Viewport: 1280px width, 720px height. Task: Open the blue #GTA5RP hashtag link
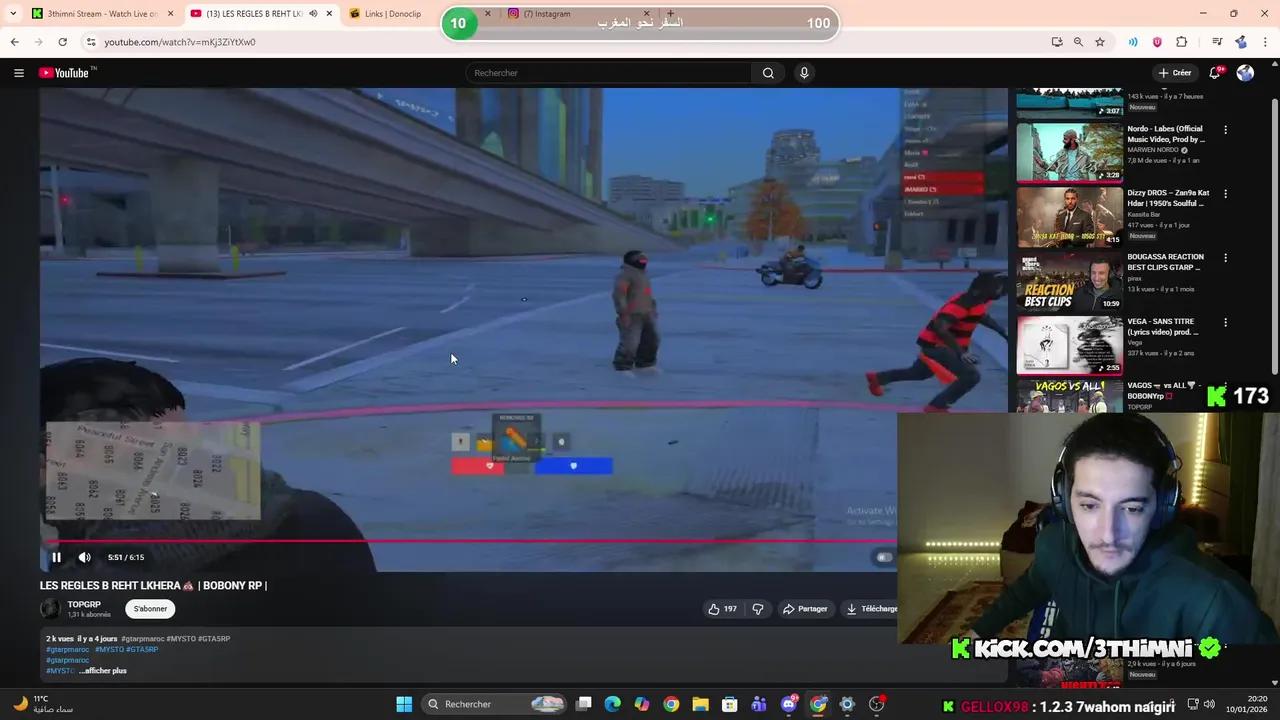pos(142,649)
